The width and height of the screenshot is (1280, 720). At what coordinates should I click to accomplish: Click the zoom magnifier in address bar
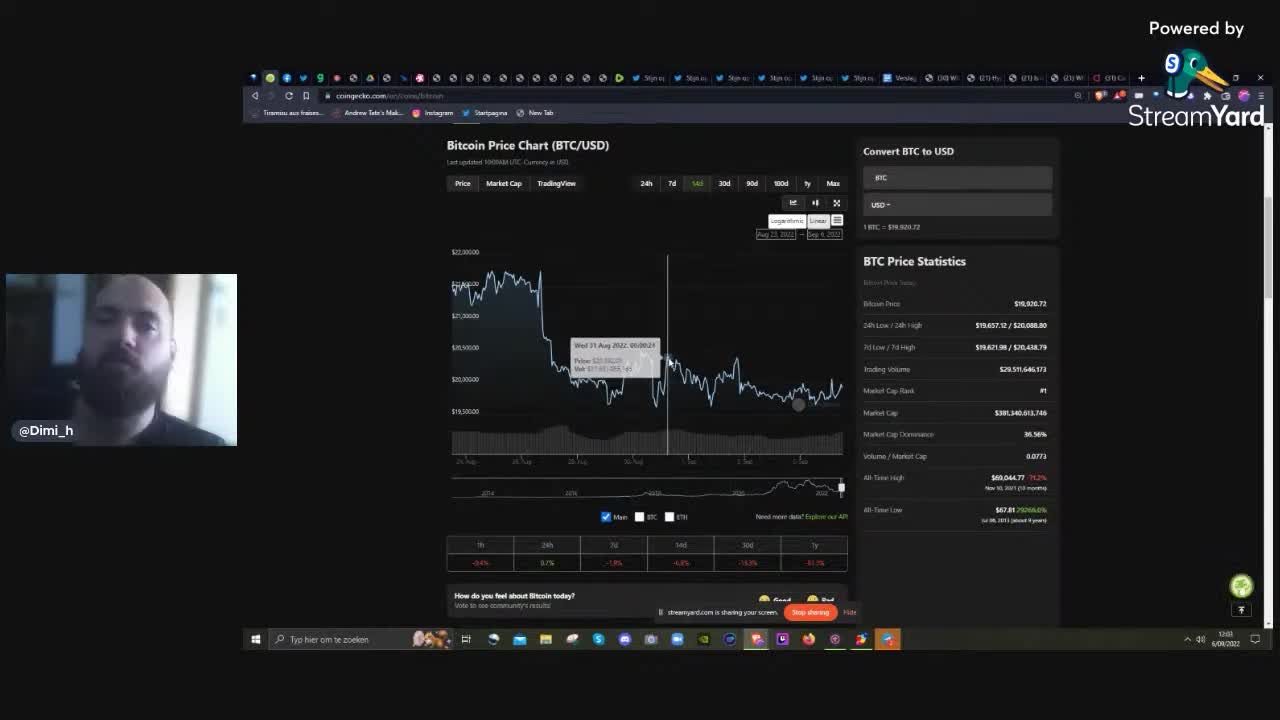click(x=1078, y=96)
